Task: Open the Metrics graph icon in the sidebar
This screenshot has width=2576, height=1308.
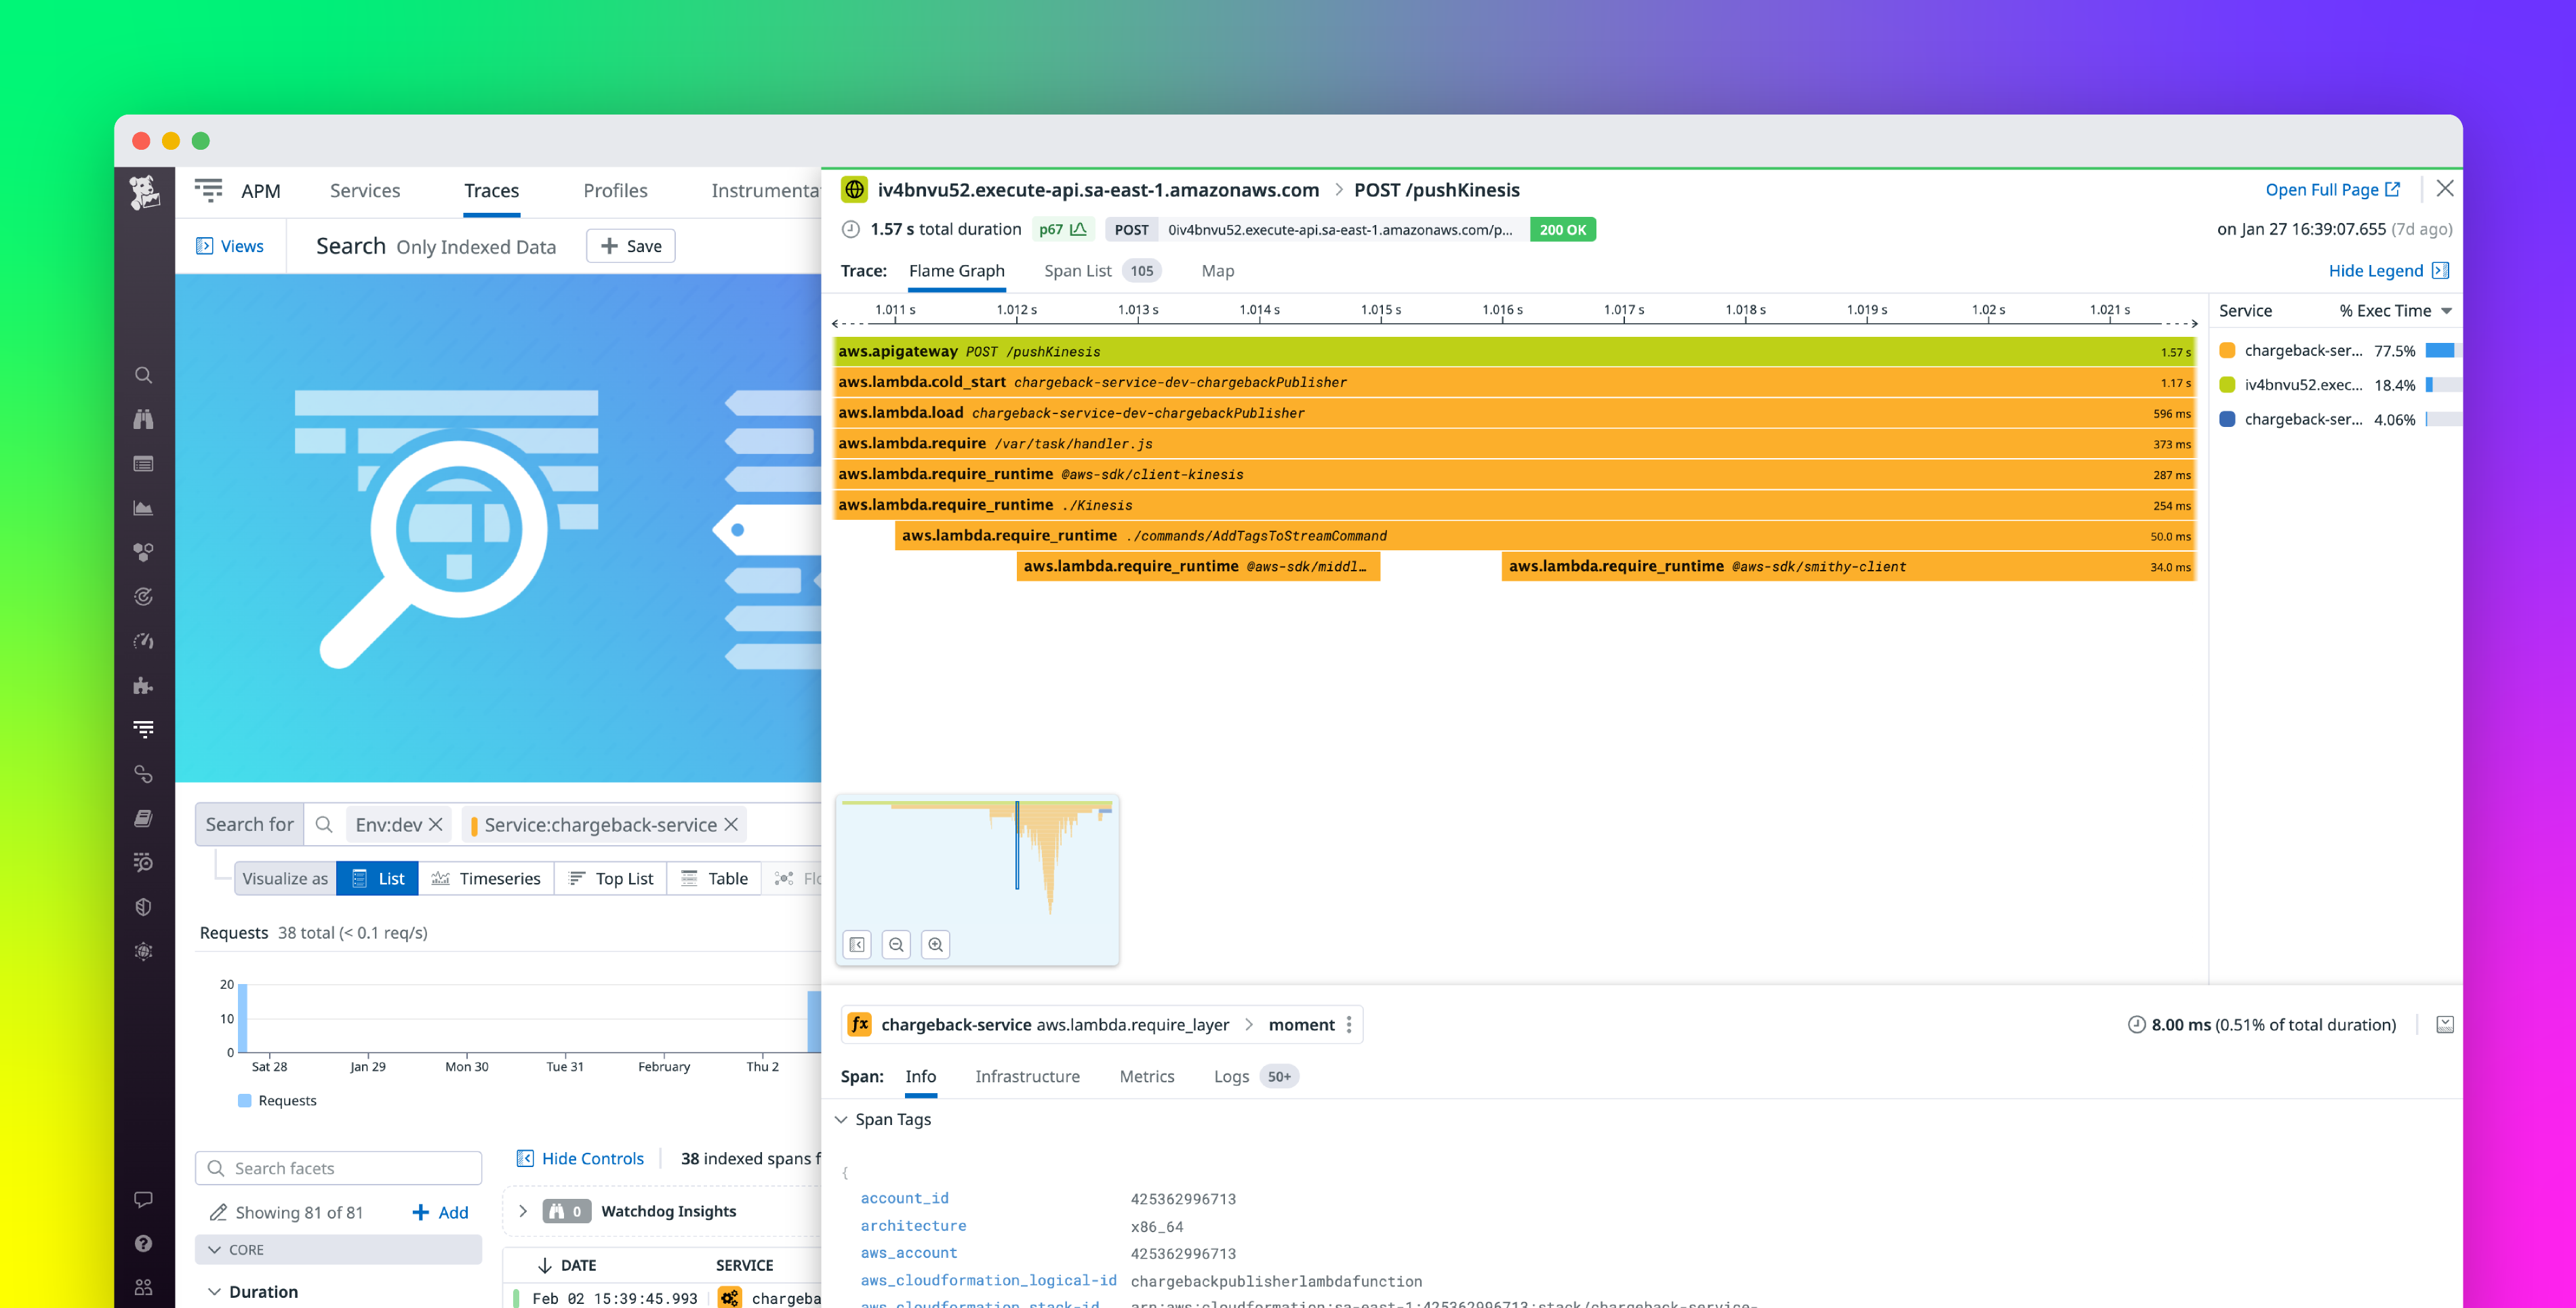Action: pos(144,508)
